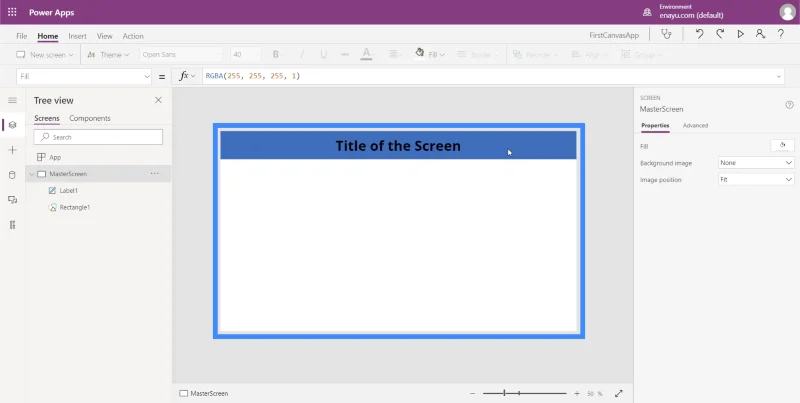Click the Environment icon in header
800x403 pixels.
tap(647, 12)
